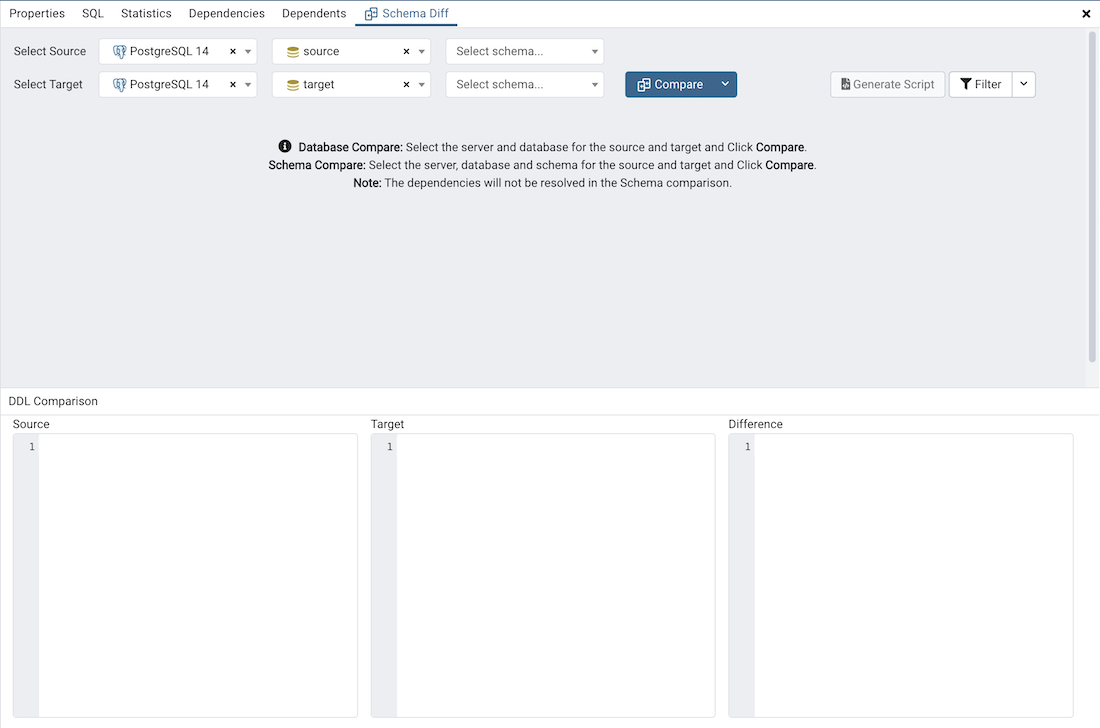Click the DDL Comparison heading
Screen dimensions: 1100x728
point(53,401)
